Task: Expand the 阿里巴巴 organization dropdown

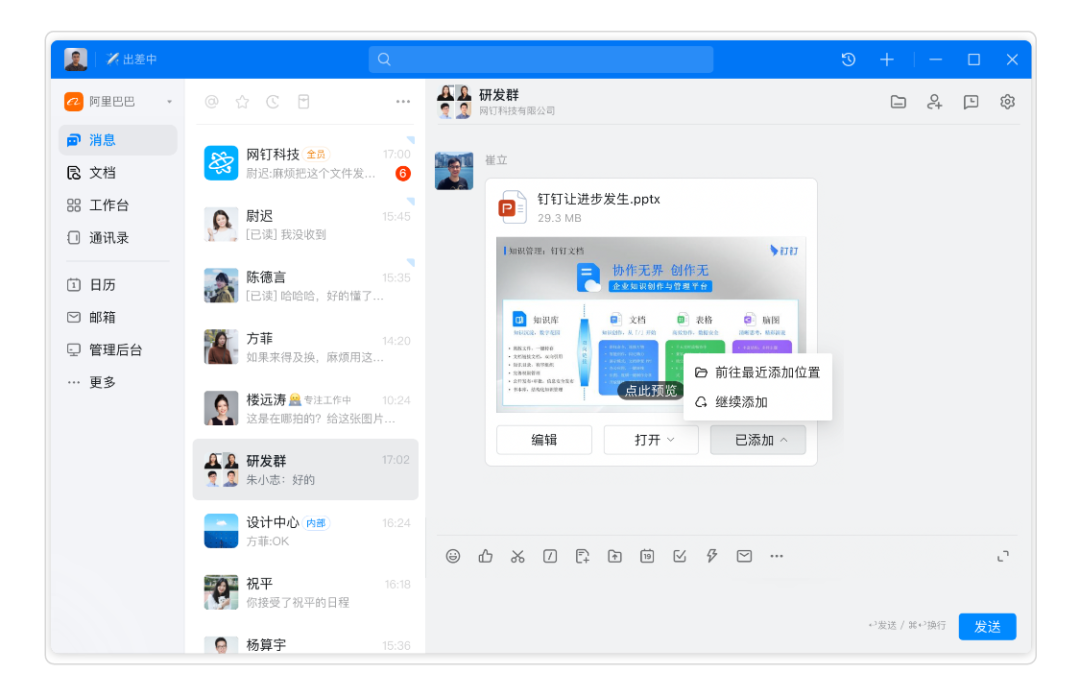Action: pos(169,102)
